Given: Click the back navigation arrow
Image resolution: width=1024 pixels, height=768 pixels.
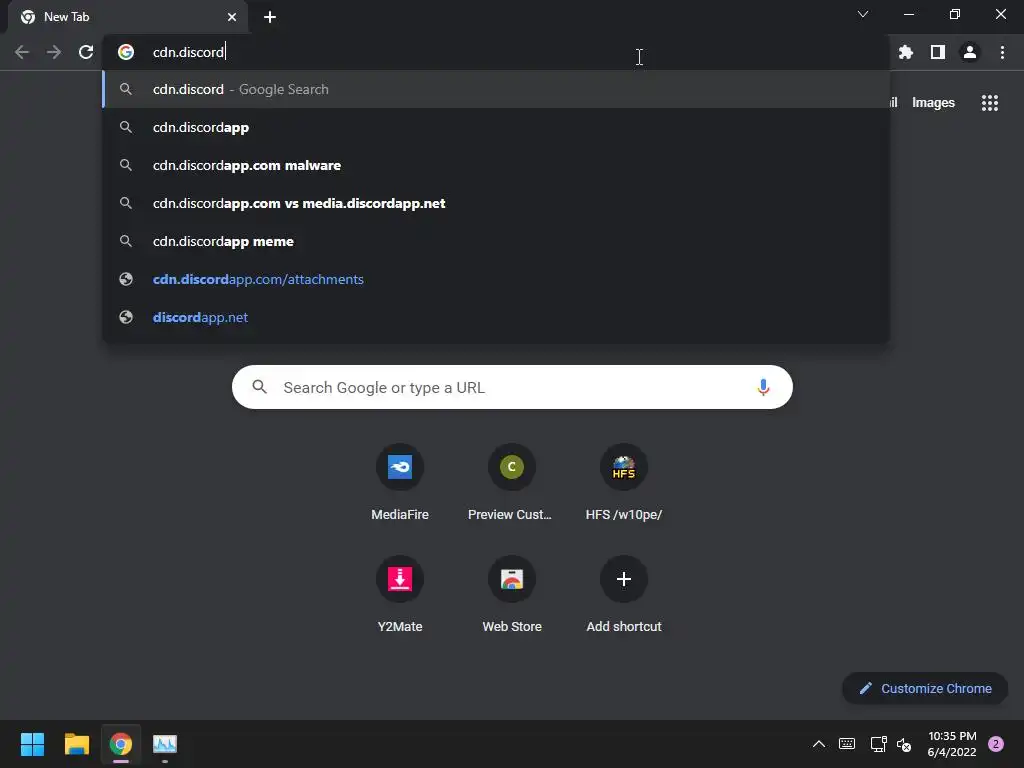Looking at the screenshot, I should (x=22, y=52).
